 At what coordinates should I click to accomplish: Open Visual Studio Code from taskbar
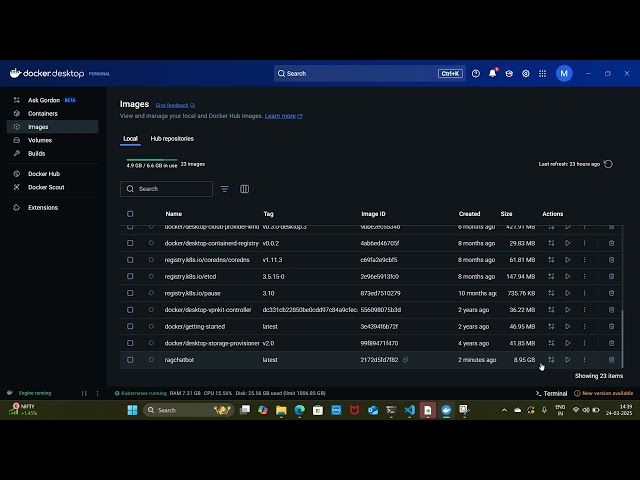[409, 410]
